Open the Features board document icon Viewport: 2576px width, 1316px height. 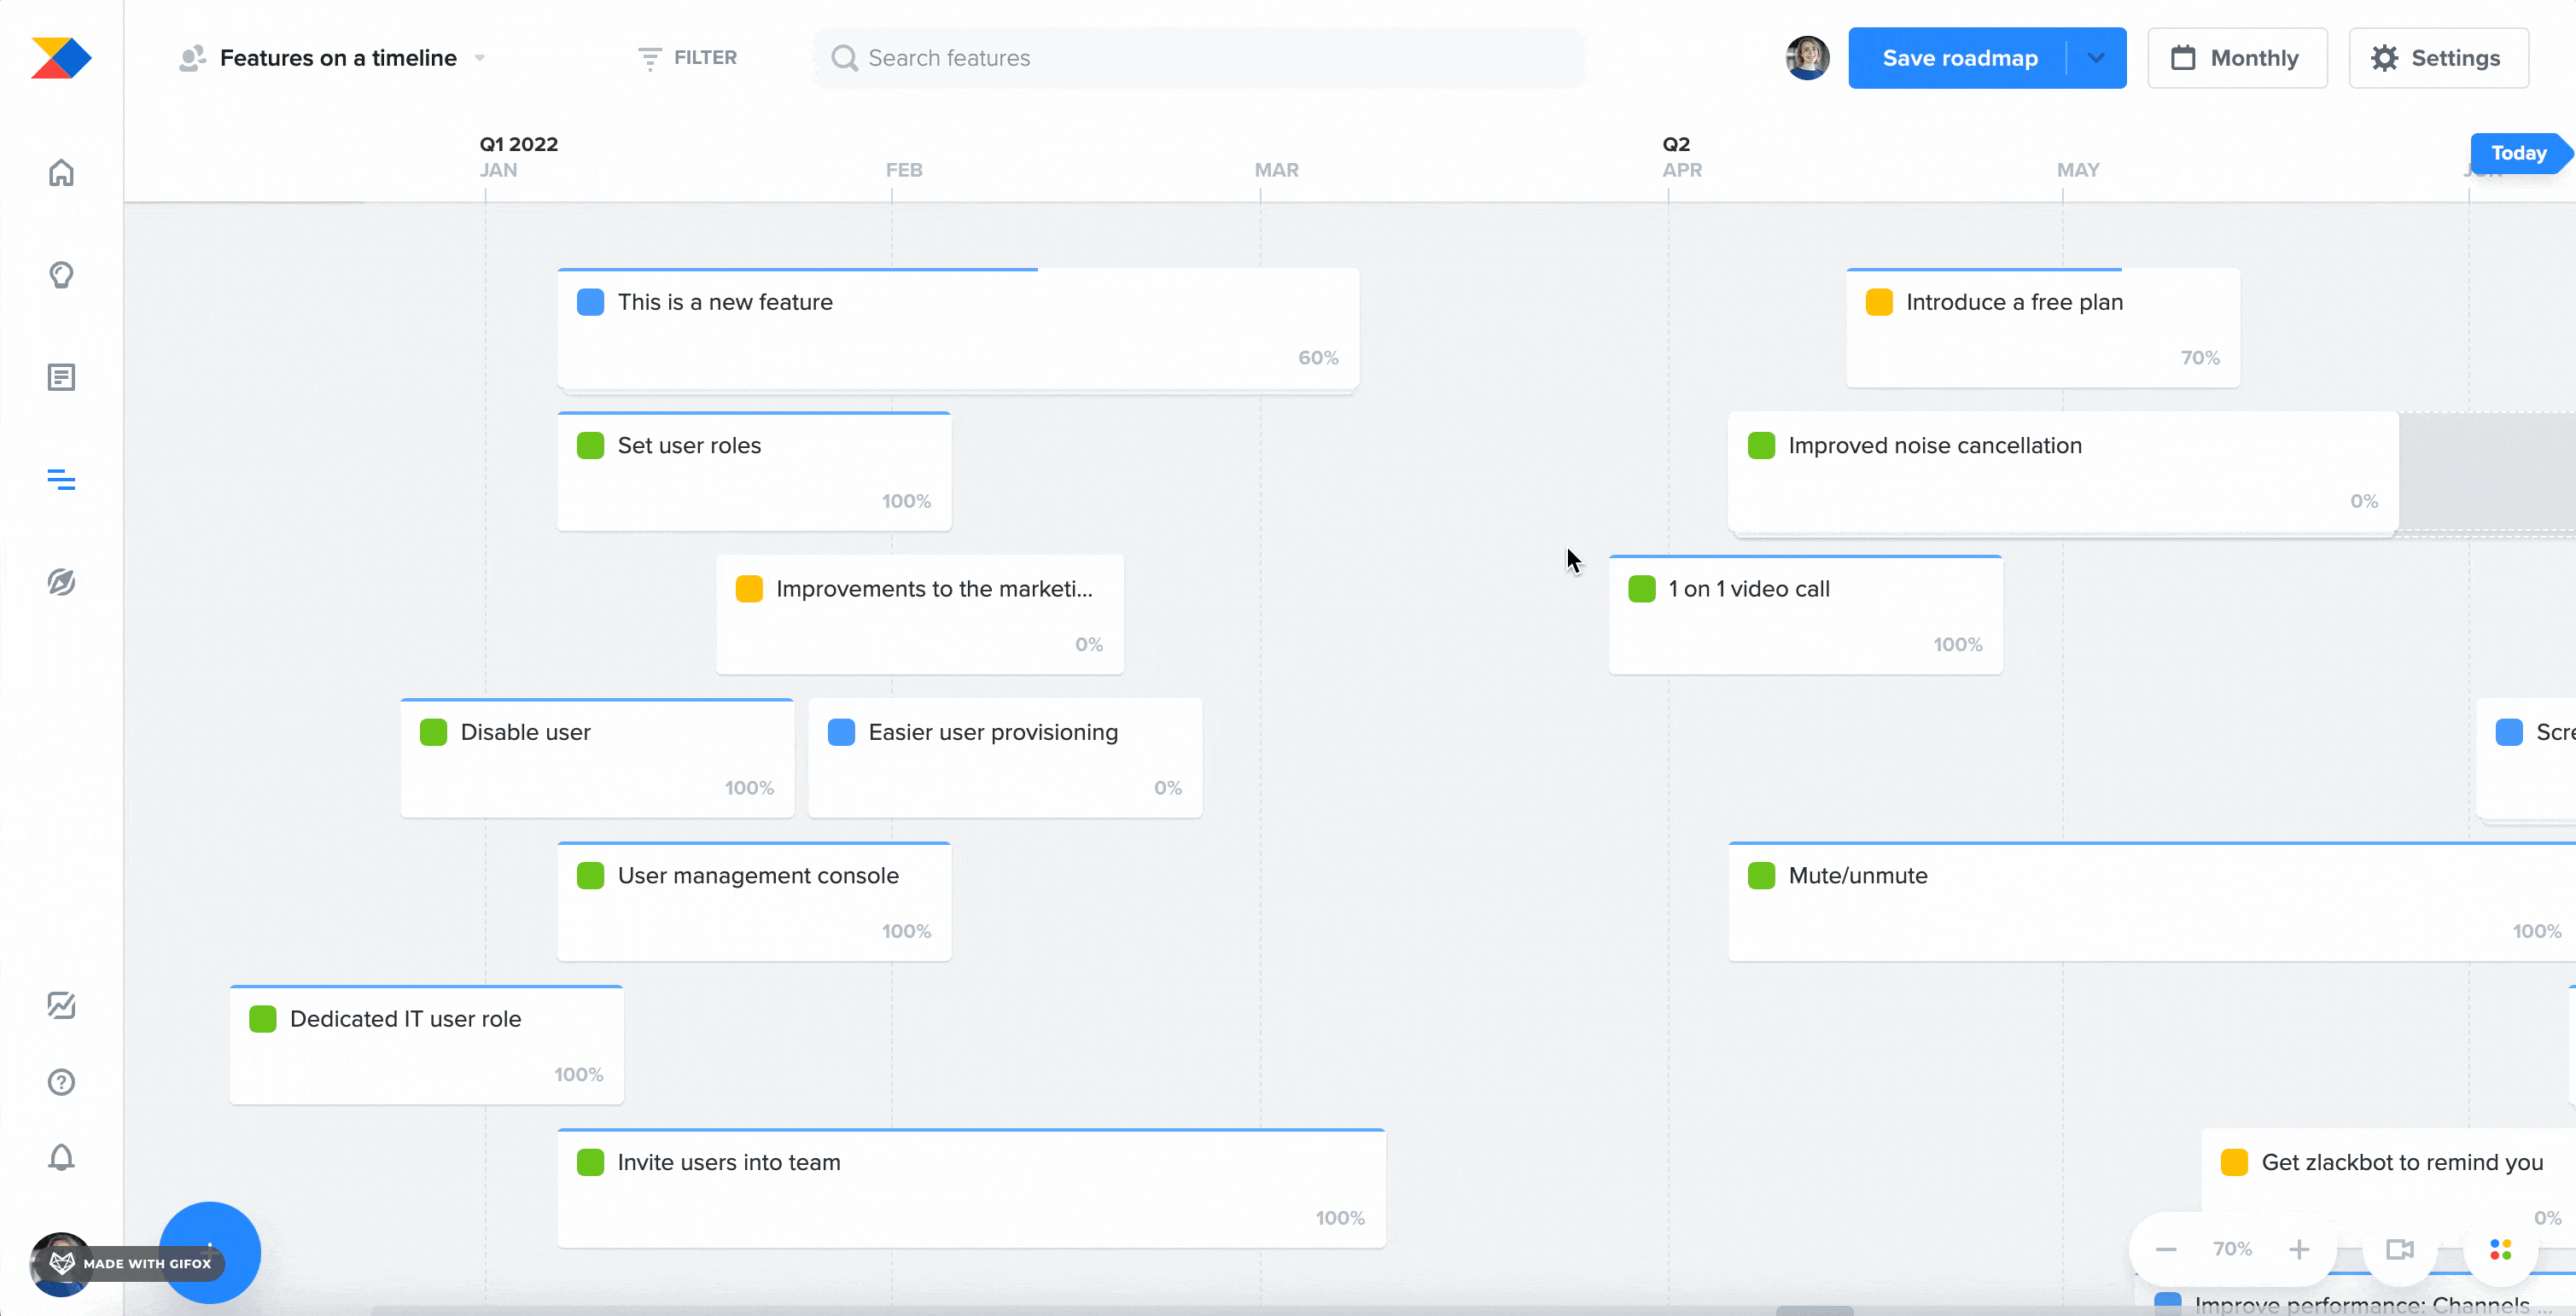61,377
